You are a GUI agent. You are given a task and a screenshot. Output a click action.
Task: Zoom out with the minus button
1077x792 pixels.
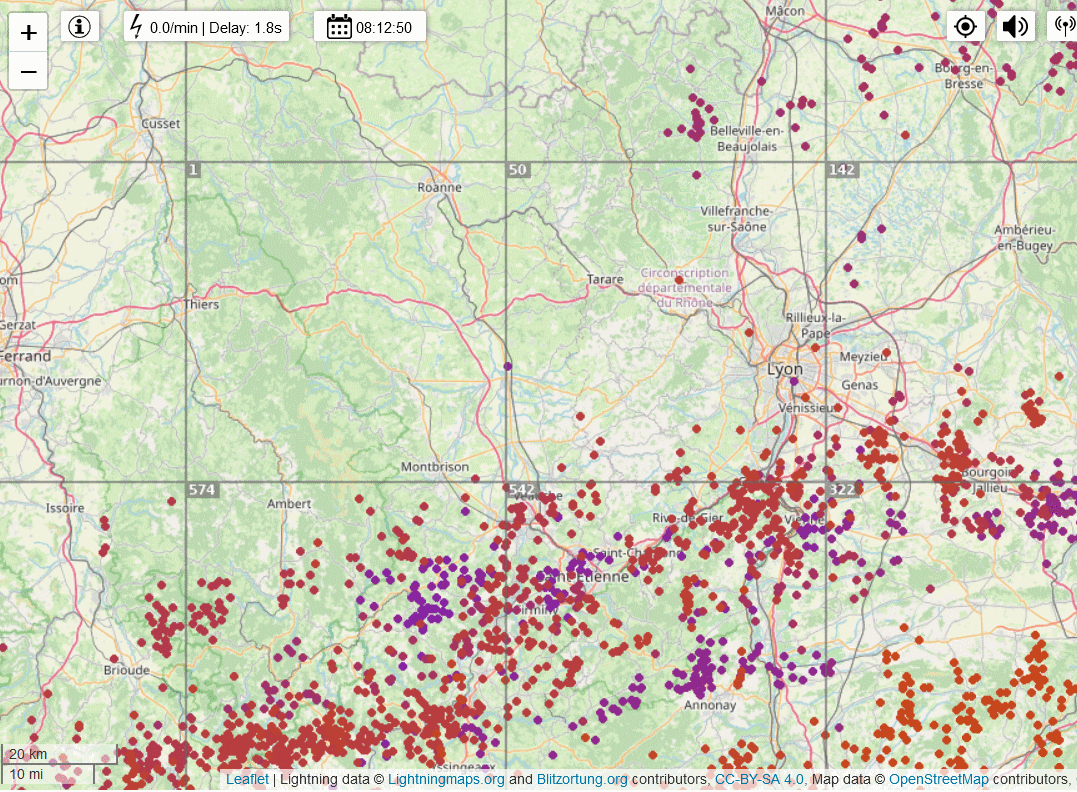tap(28, 71)
